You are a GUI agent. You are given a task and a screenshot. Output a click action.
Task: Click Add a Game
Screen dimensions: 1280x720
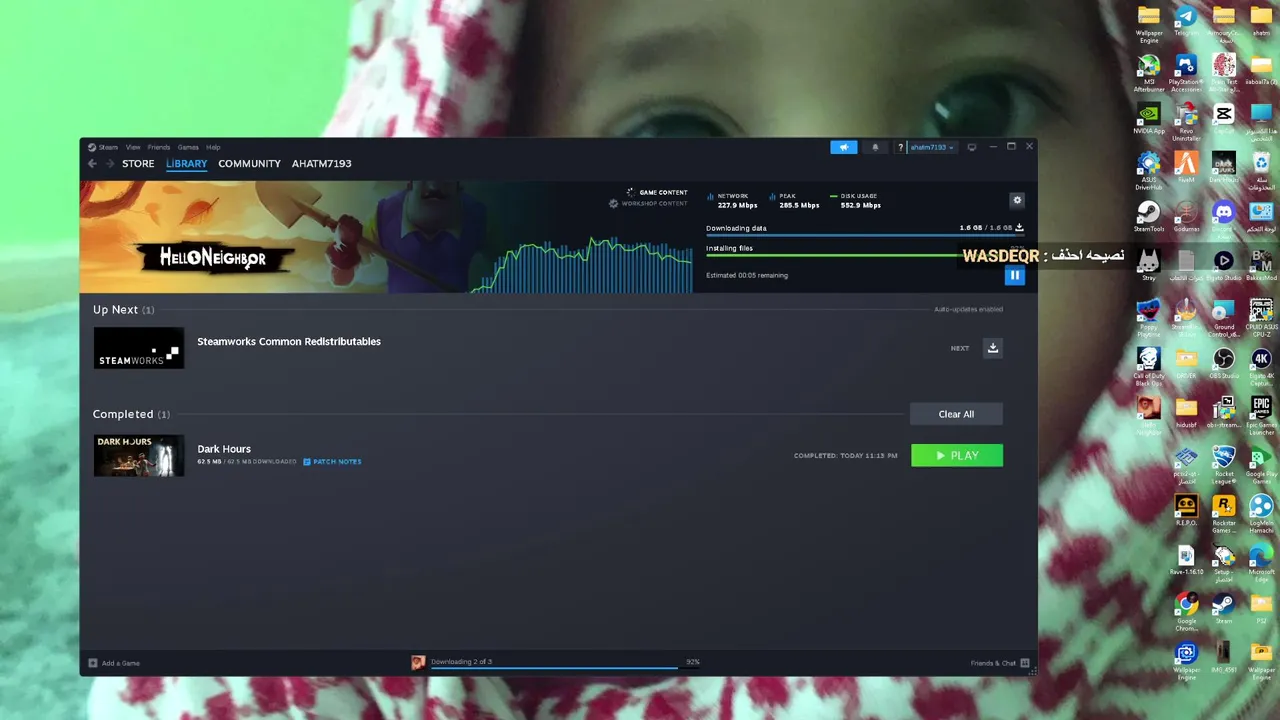tap(114, 663)
